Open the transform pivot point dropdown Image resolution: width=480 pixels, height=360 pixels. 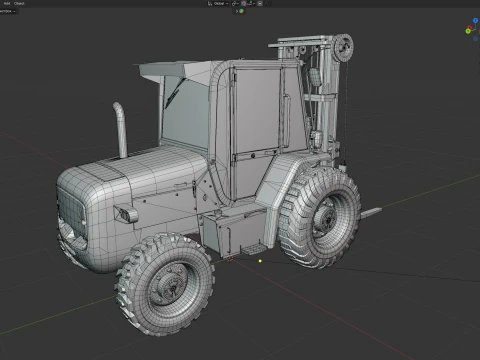235,3
